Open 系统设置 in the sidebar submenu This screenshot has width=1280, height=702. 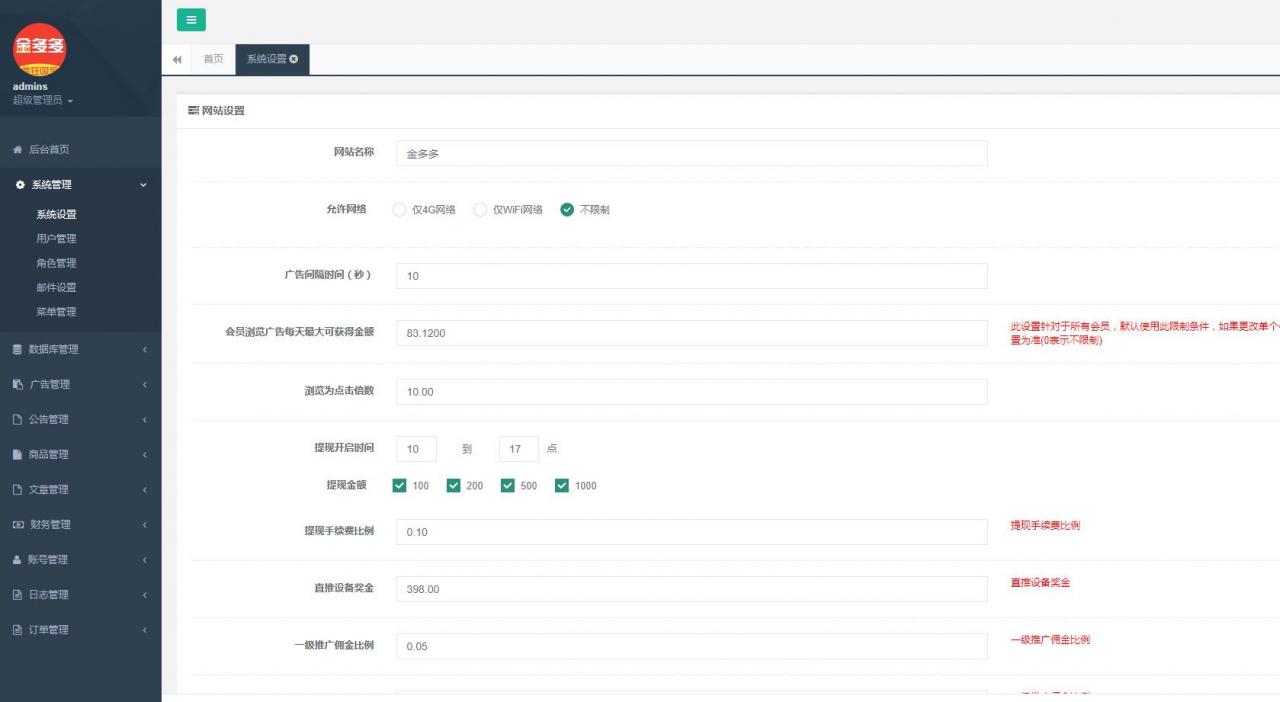pyautogui.click(x=56, y=214)
